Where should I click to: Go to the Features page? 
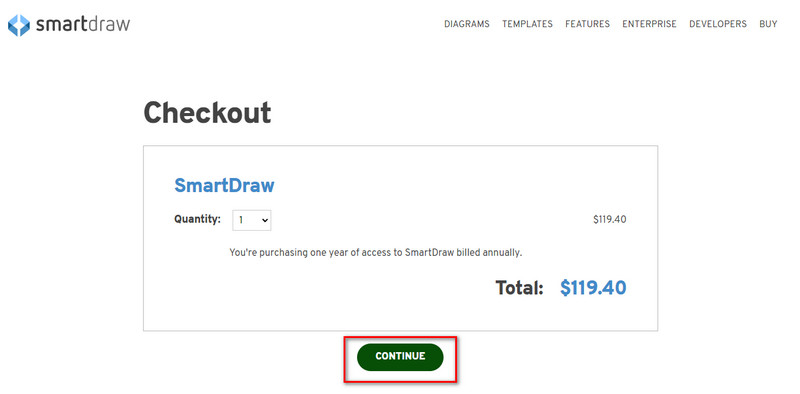[587, 24]
